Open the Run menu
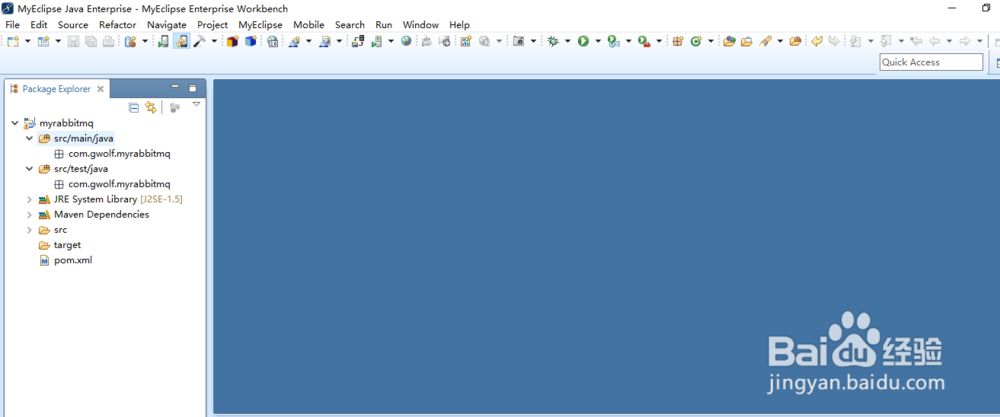The image size is (1000, 417). click(x=384, y=25)
